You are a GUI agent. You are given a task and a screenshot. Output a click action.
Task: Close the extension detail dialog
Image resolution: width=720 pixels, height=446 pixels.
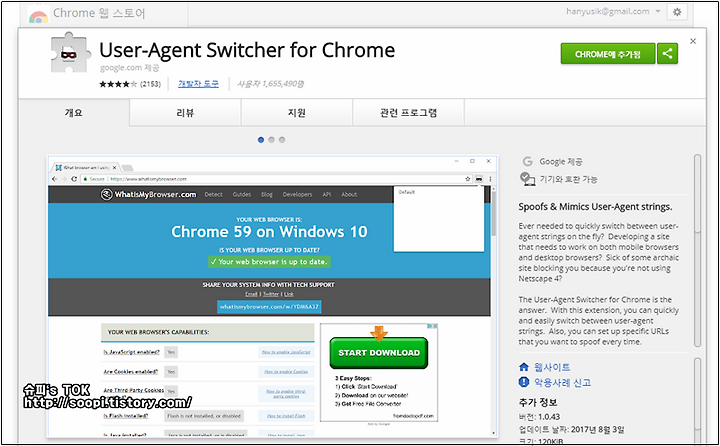coord(693,41)
